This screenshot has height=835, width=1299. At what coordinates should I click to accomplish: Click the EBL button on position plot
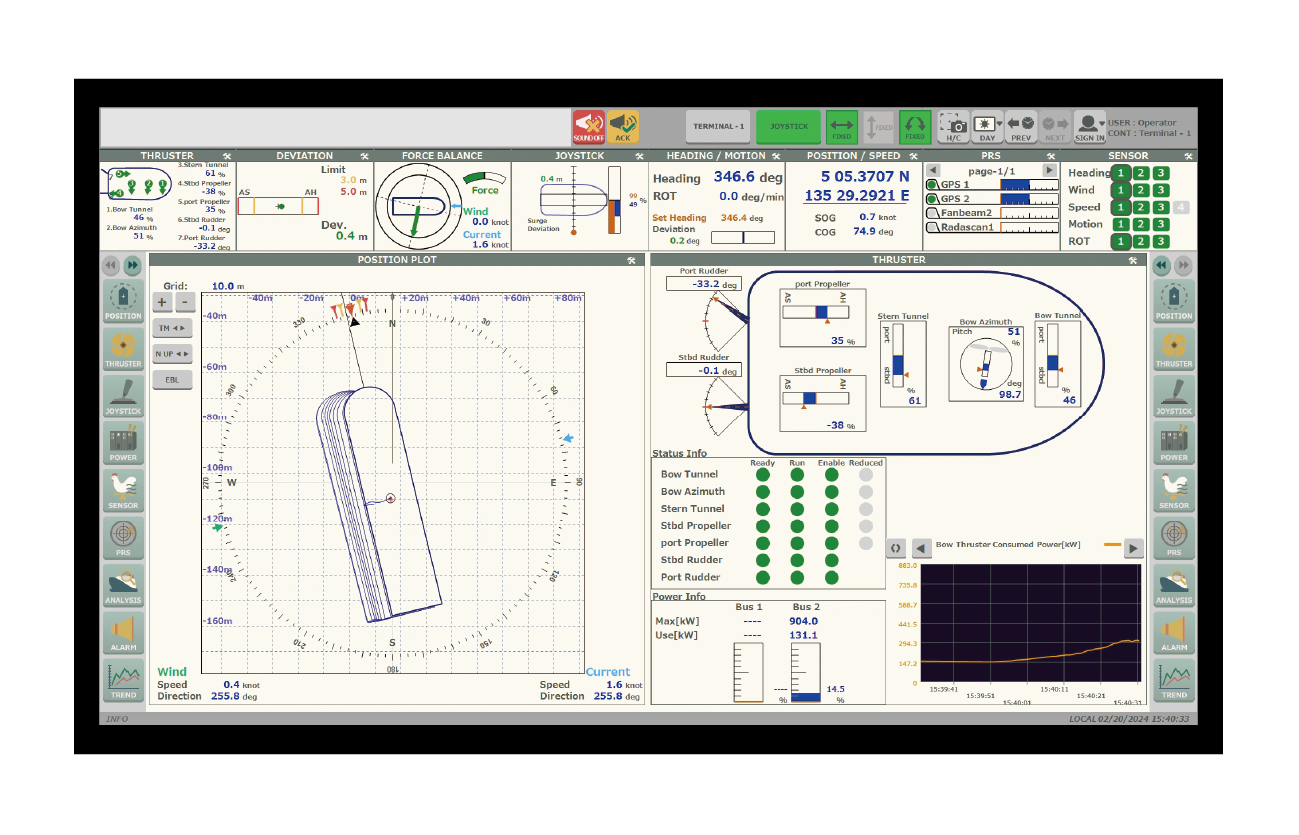172,380
